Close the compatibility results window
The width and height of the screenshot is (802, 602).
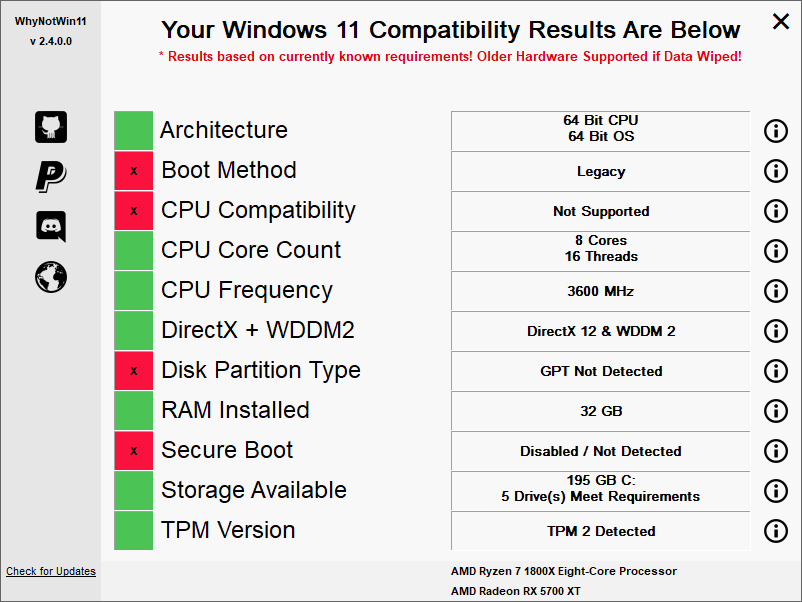[x=781, y=21]
